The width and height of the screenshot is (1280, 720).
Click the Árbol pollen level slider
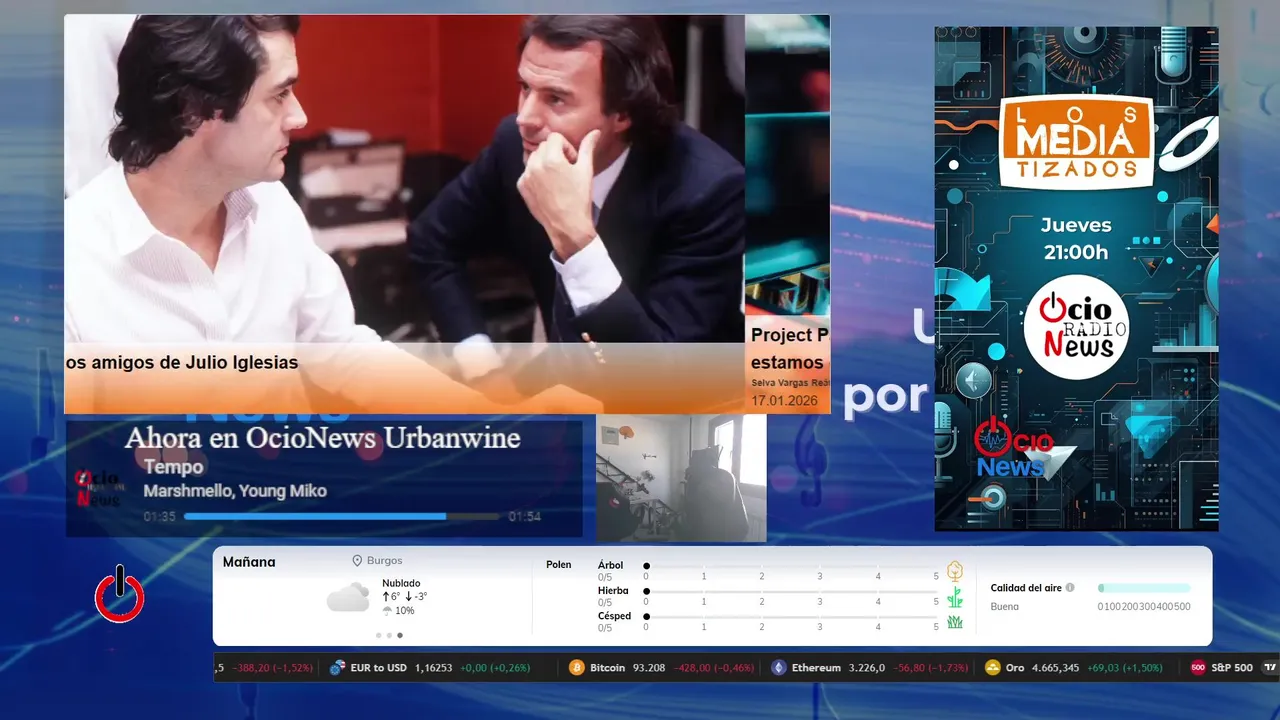(x=791, y=565)
